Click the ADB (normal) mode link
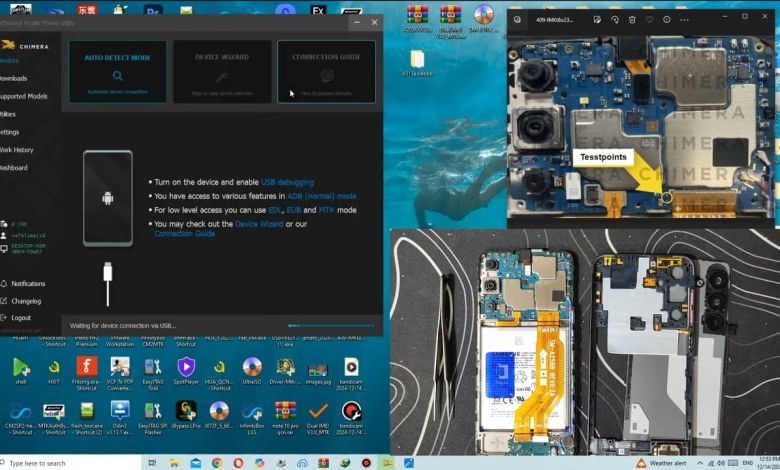This screenshot has height=470, width=780. coord(321,196)
